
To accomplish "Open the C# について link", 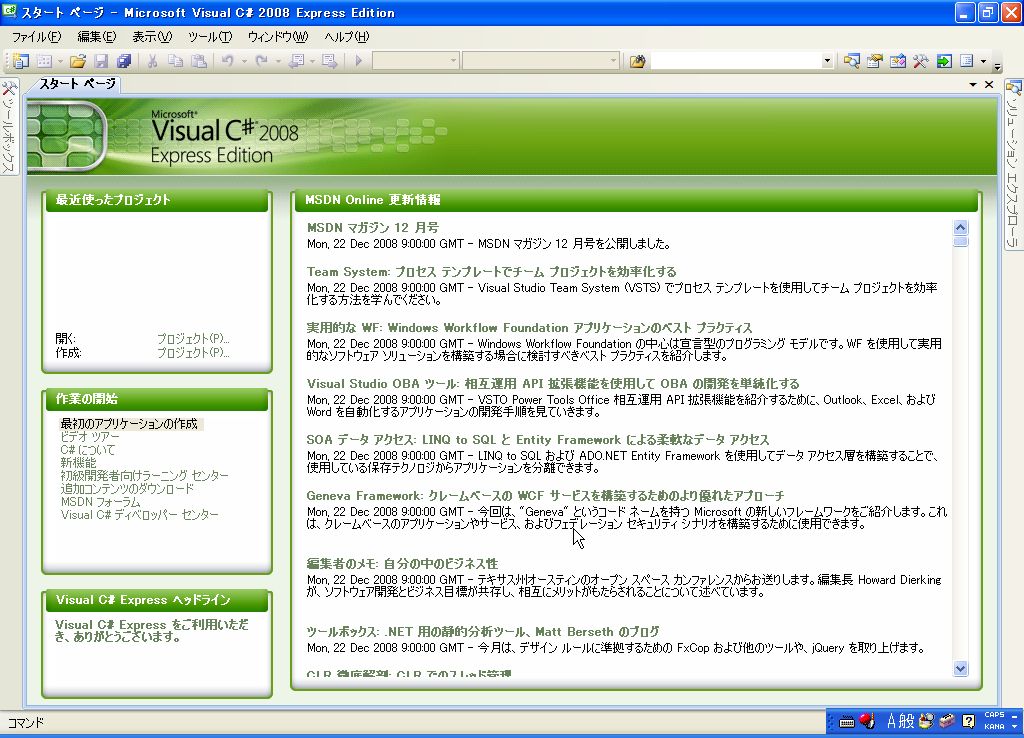I will pos(88,450).
